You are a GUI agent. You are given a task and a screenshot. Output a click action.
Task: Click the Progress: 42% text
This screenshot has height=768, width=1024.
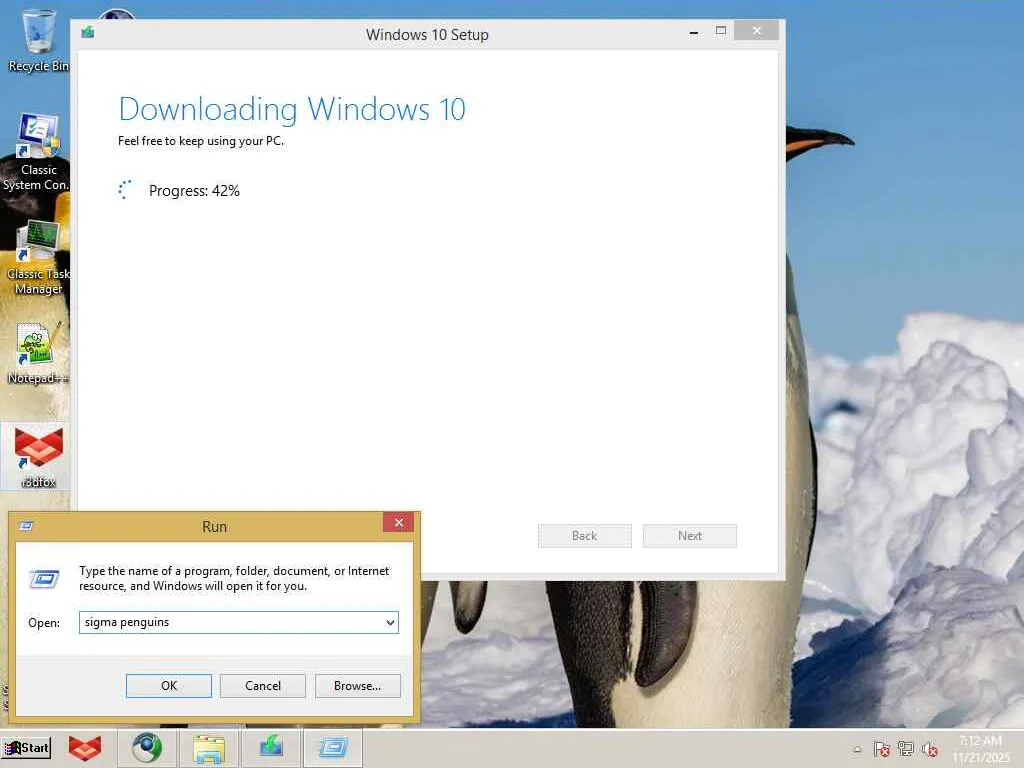(194, 191)
